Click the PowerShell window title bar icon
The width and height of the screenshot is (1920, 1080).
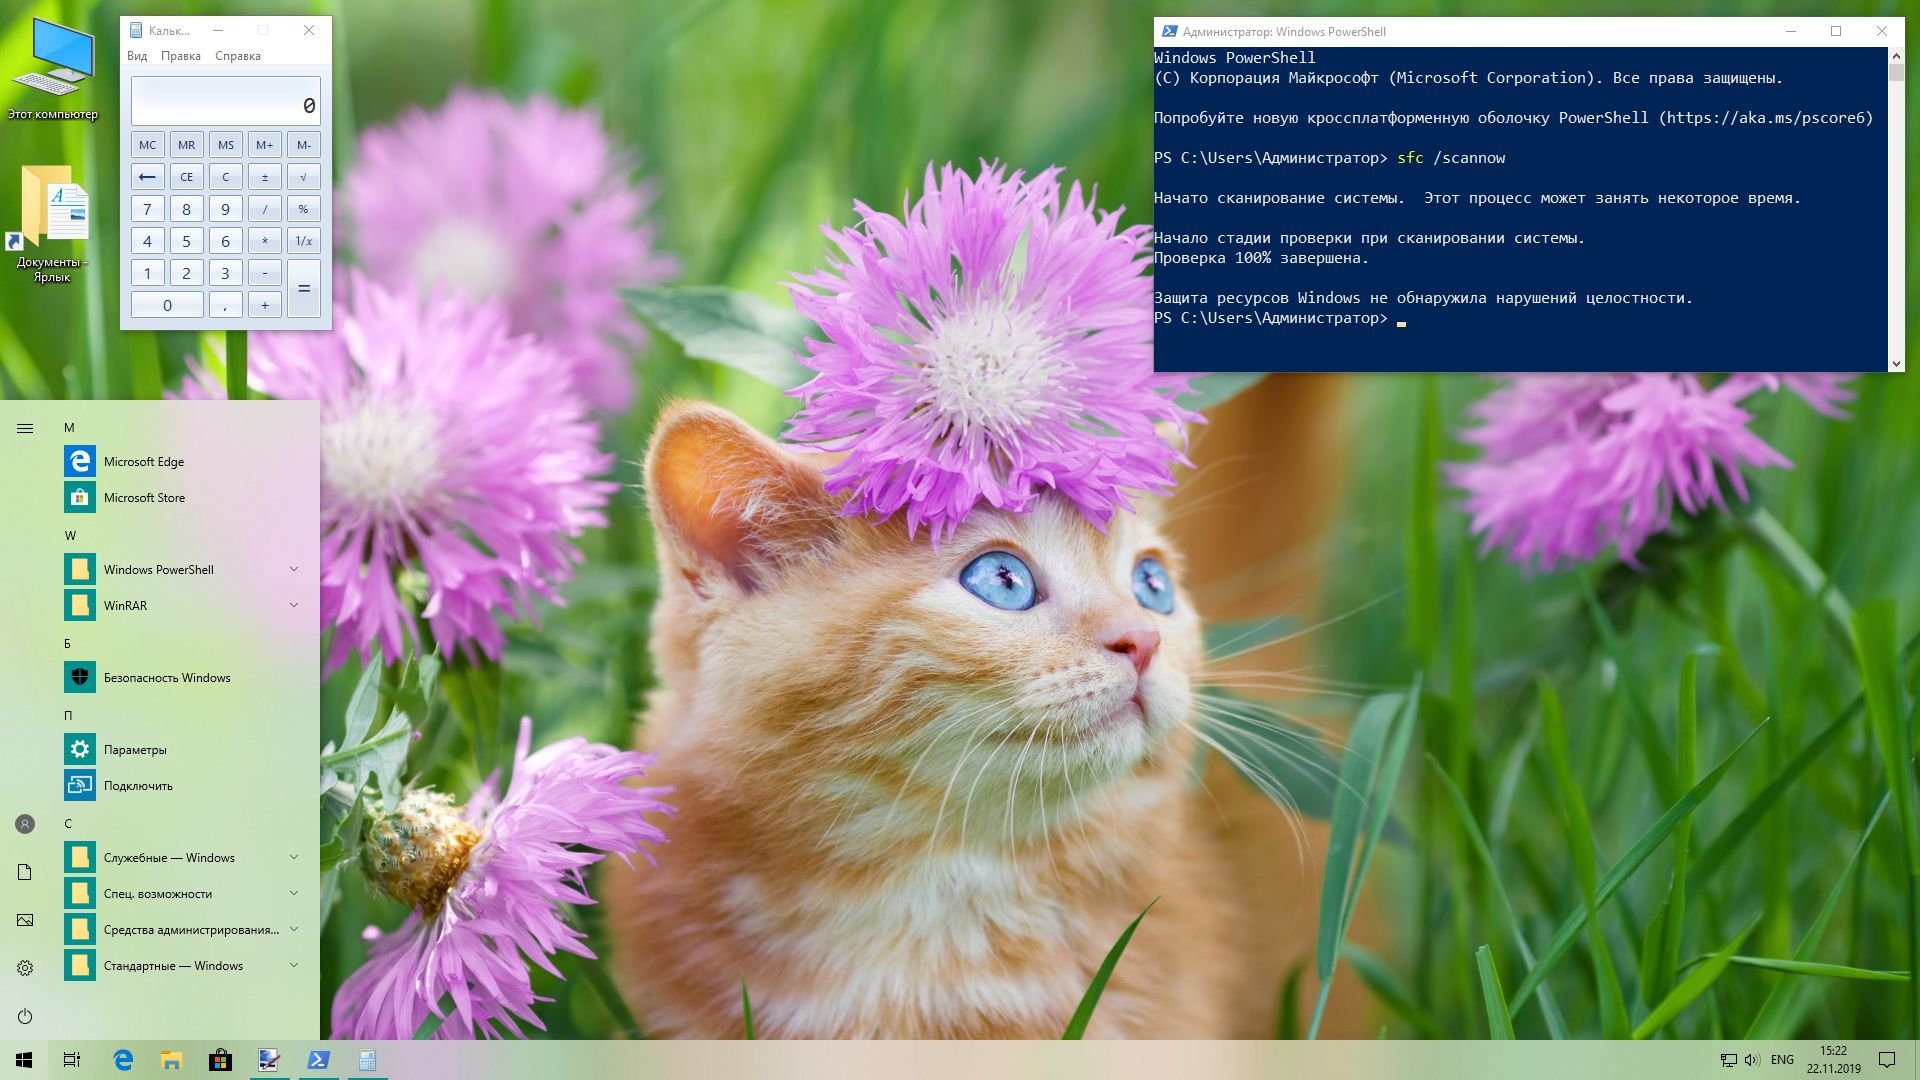1168,31
